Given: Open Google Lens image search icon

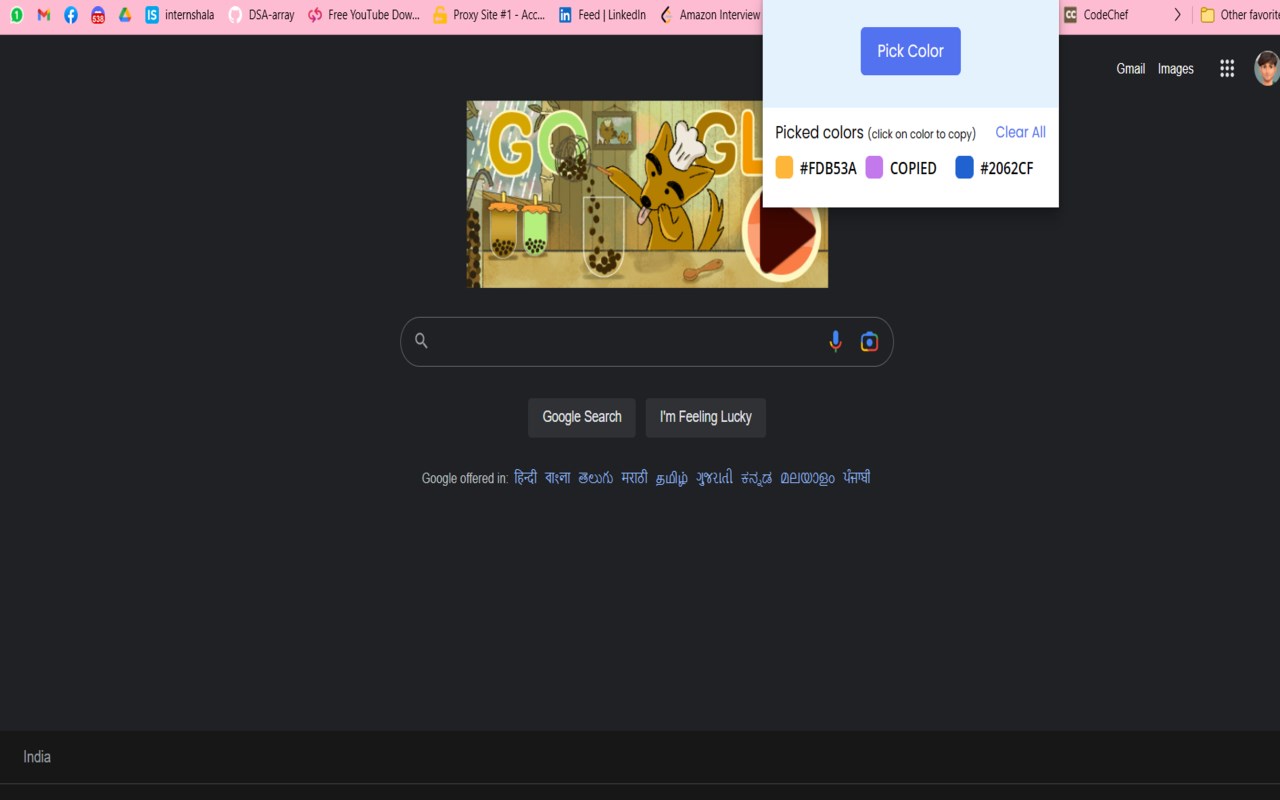Looking at the screenshot, I should (x=870, y=342).
